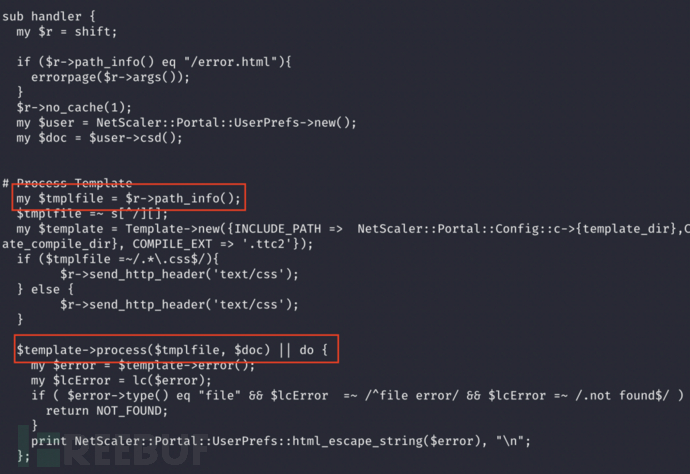Click the errorpage($r->args()) call
The image size is (690, 474).
(110, 77)
